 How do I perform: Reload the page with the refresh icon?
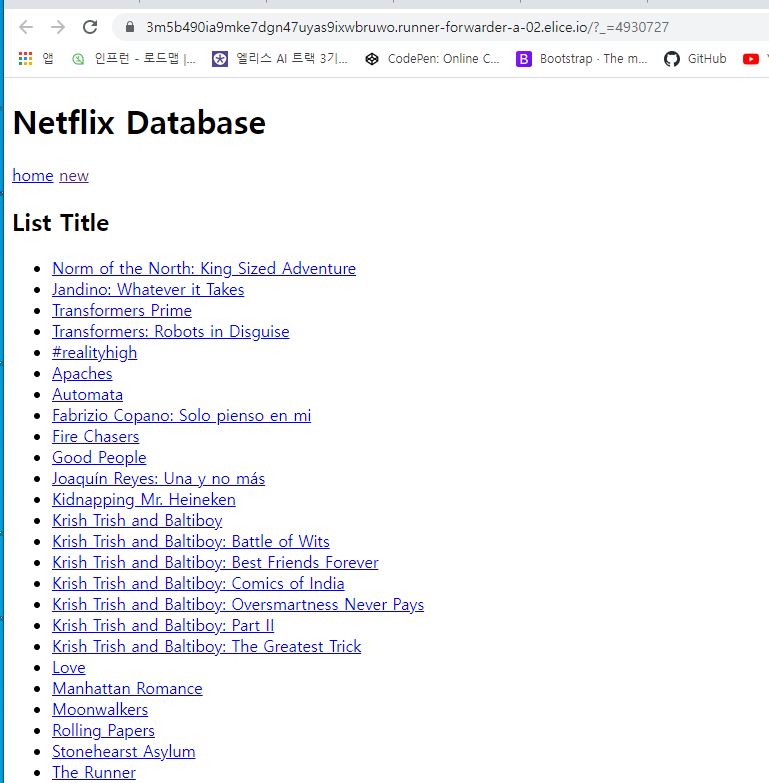90,27
